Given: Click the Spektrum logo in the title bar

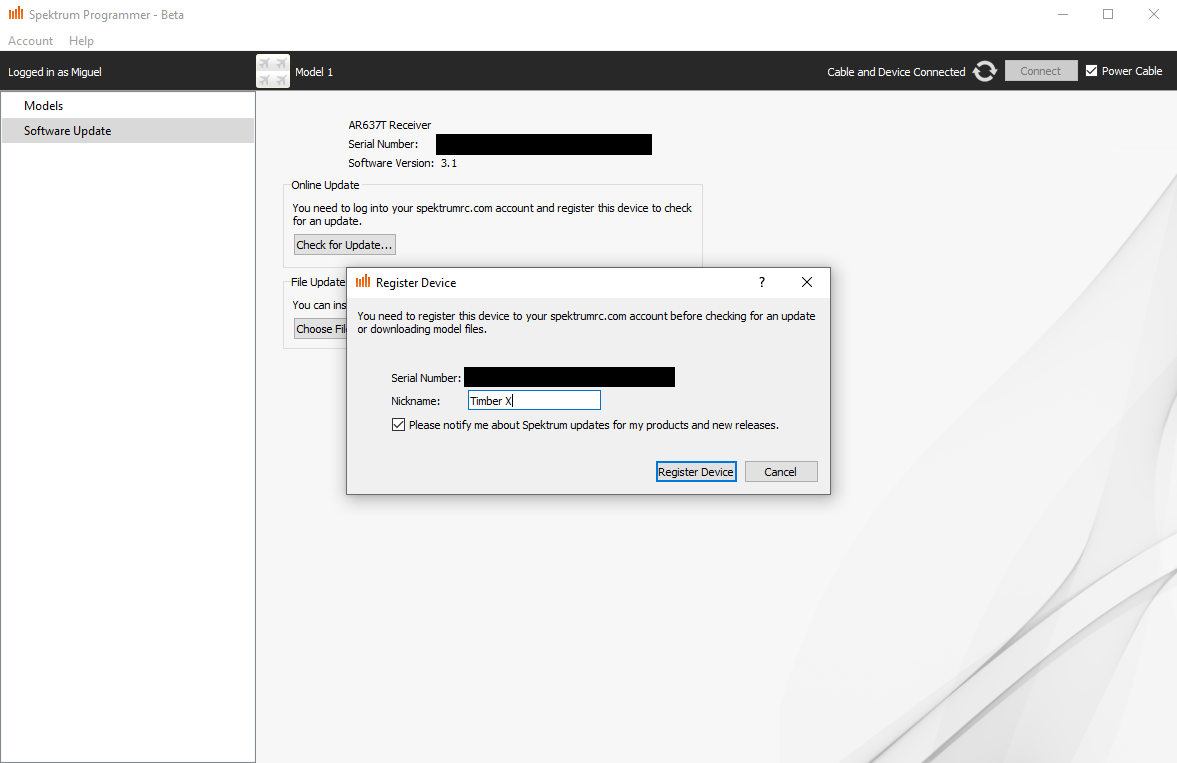Looking at the screenshot, I should click(x=16, y=15).
